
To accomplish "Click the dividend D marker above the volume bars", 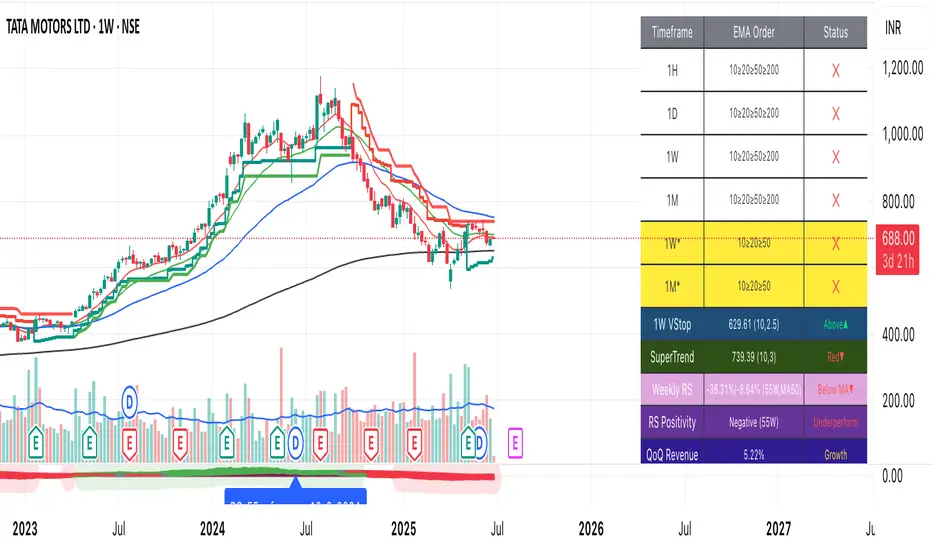I will [129, 401].
